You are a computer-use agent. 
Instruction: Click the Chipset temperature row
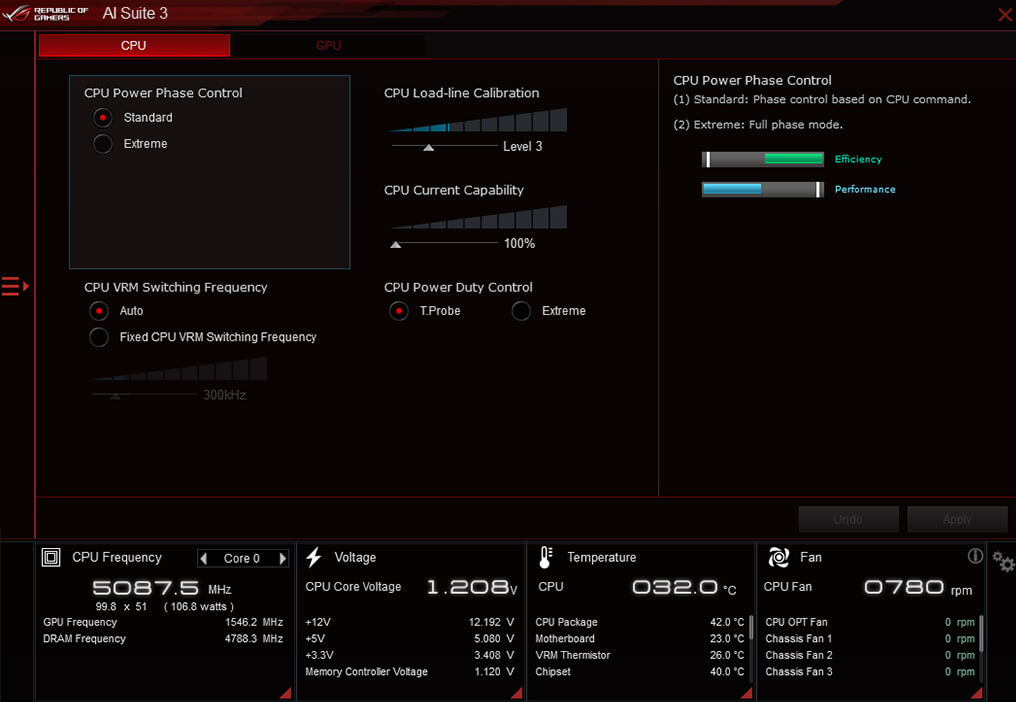point(640,672)
